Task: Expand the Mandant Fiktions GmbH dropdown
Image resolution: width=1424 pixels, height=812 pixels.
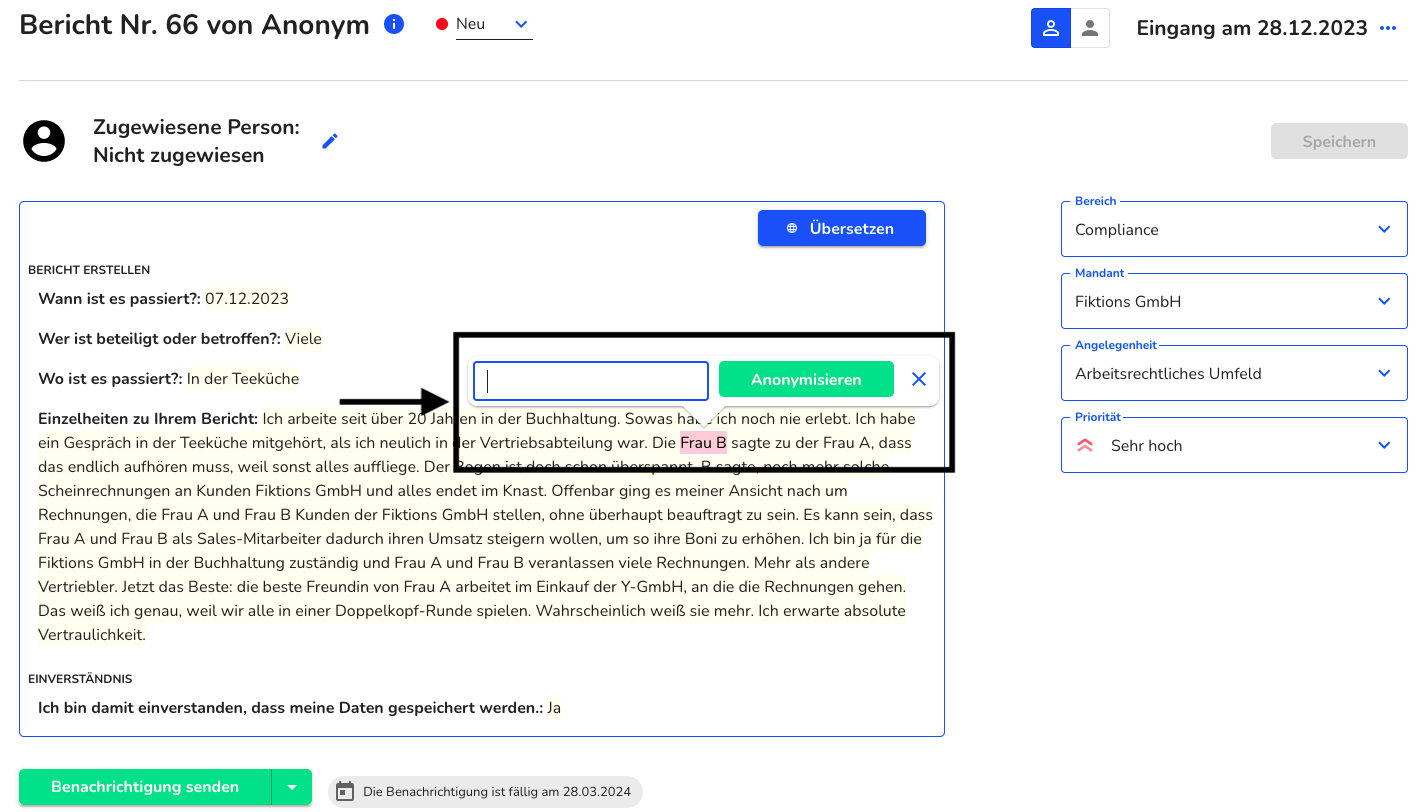Action: pos(1234,301)
